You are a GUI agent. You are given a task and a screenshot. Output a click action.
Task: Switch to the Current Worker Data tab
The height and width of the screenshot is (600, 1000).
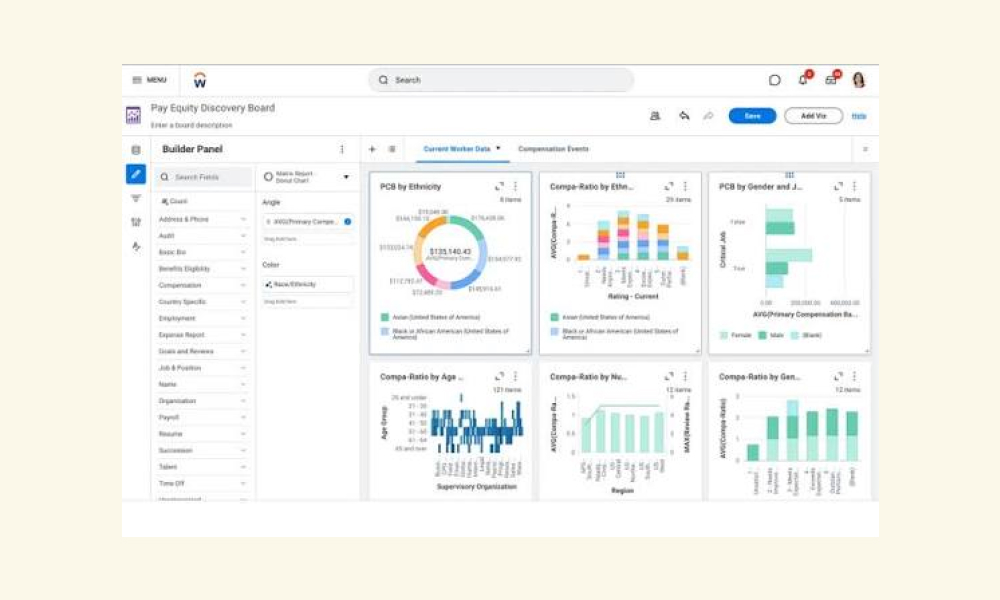(457, 149)
